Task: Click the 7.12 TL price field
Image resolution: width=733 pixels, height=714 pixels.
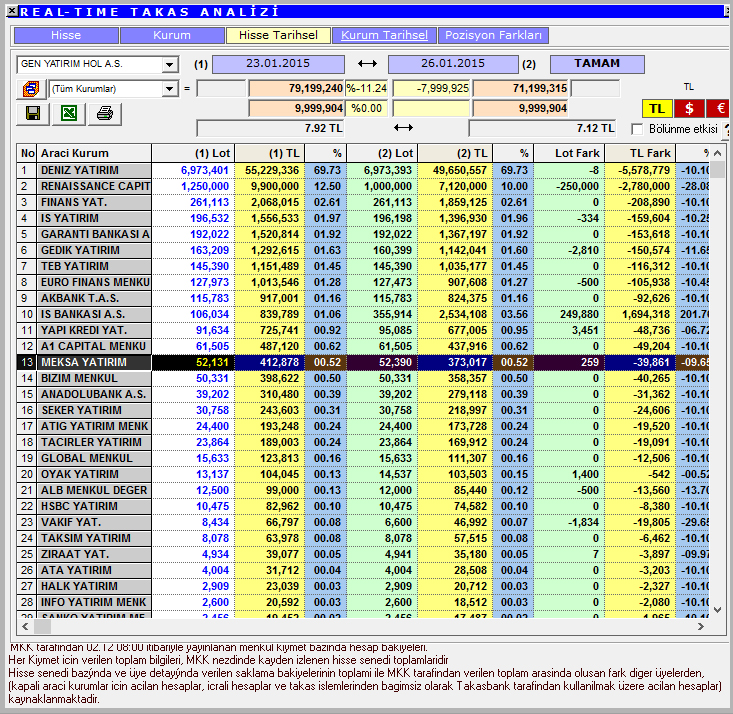Action: (x=542, y=128)
